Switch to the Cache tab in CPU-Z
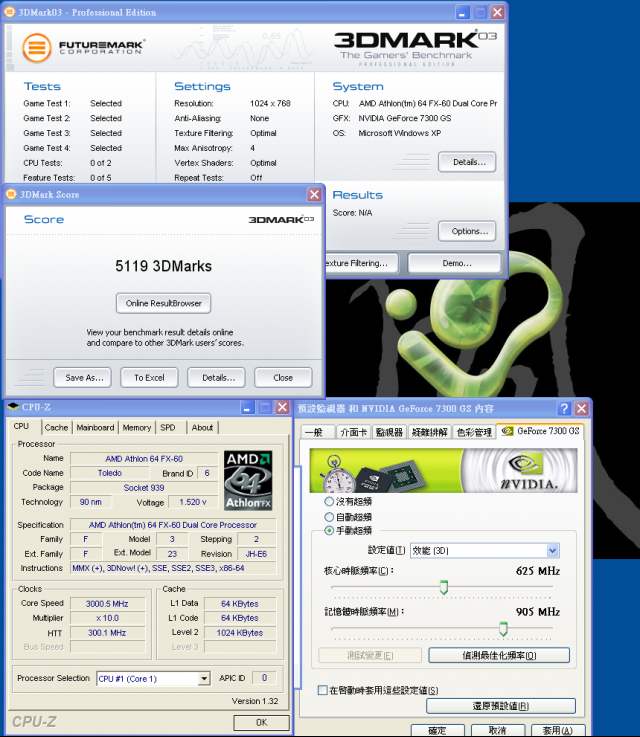 (x=56, y=427)
